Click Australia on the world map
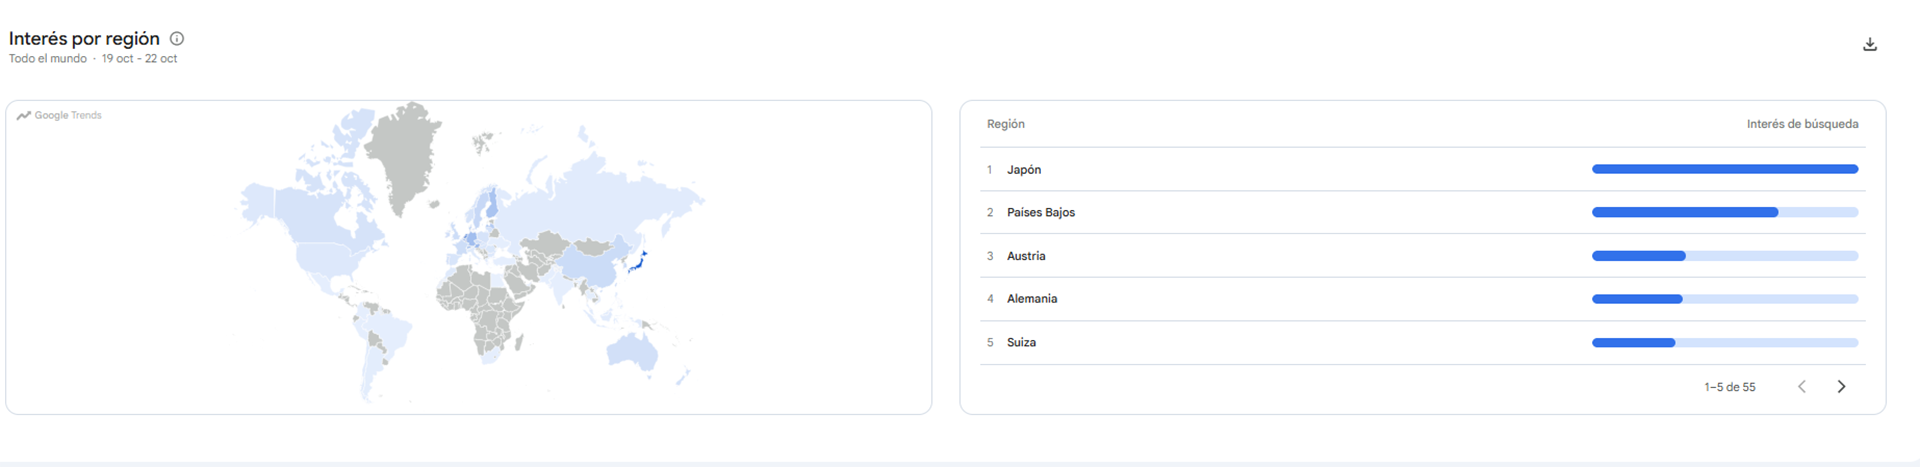This screenshot has width=1920, height=467. pyautogui.click(x=632, y=350)
